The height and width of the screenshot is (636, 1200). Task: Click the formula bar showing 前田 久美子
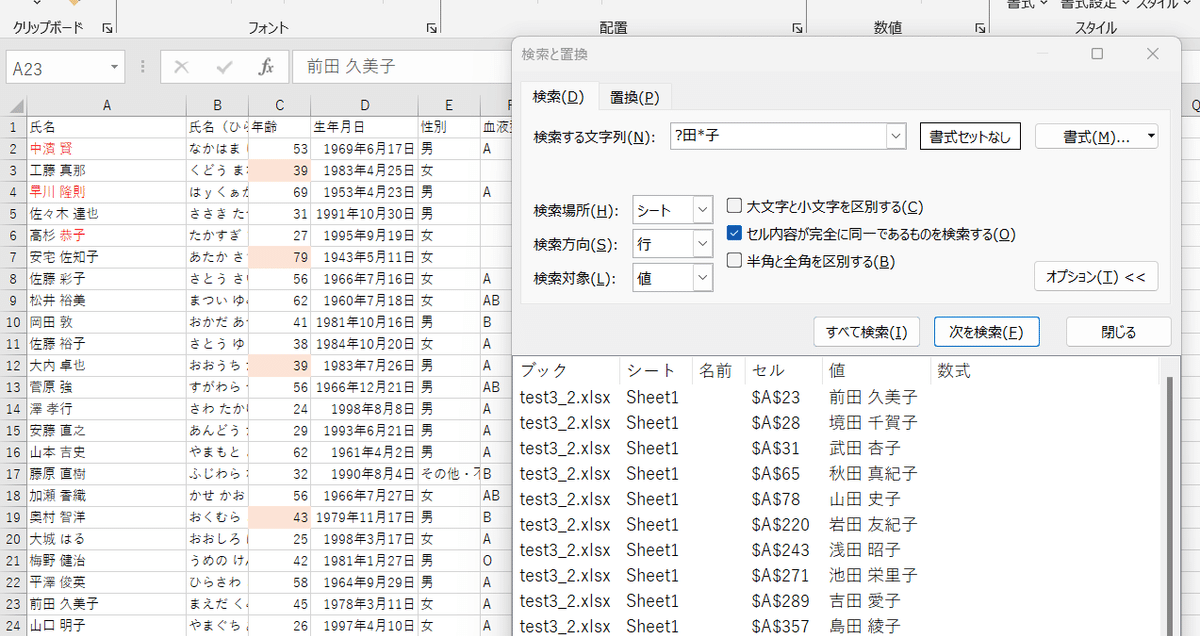pyautogui.click(x=400, y=67)
